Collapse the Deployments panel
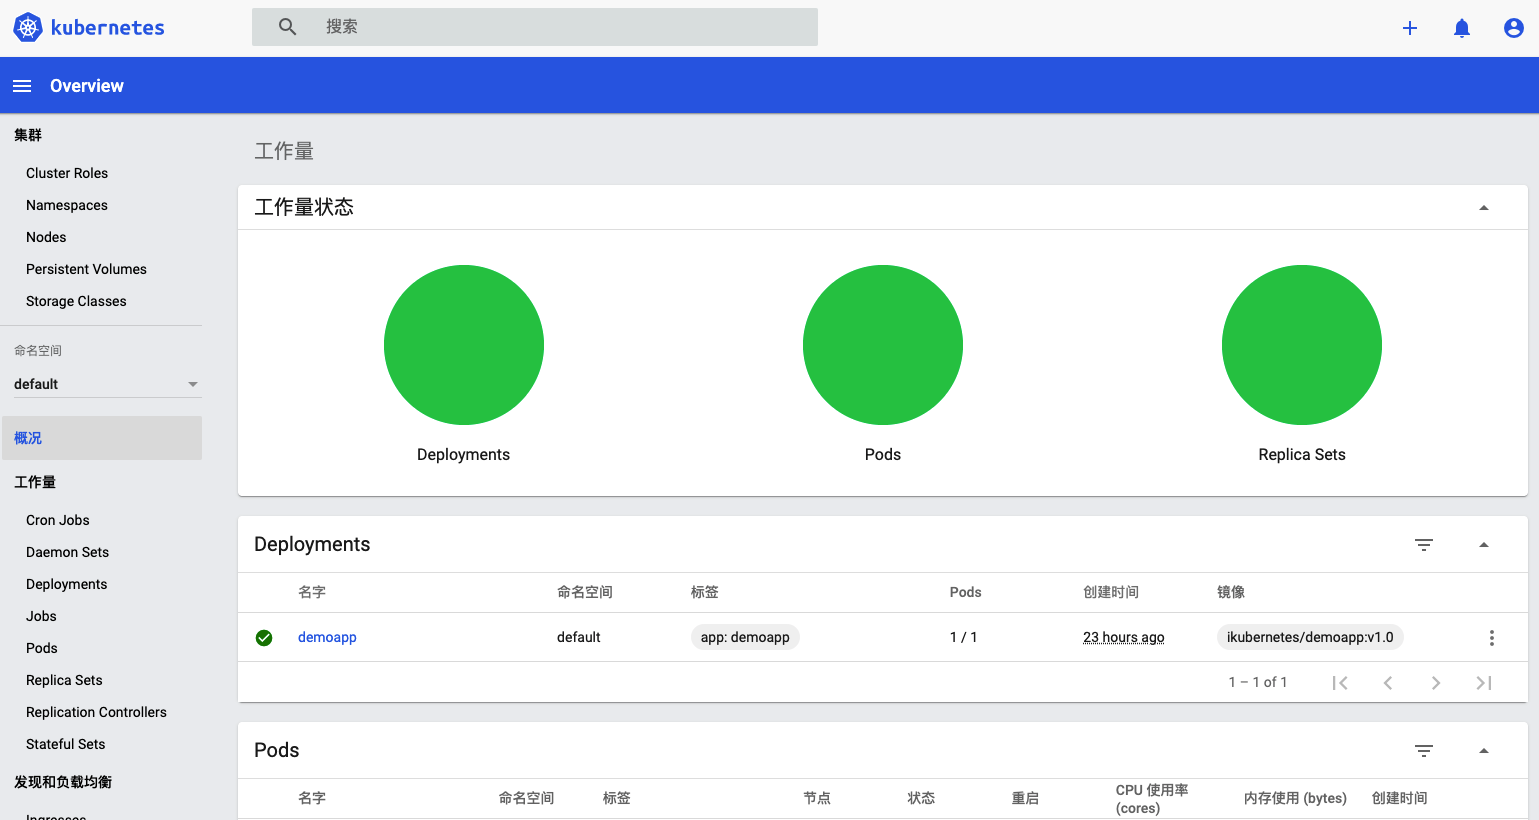Image resolution: width=1539 pixels, height=820 pixels. tap(1483, 545)
